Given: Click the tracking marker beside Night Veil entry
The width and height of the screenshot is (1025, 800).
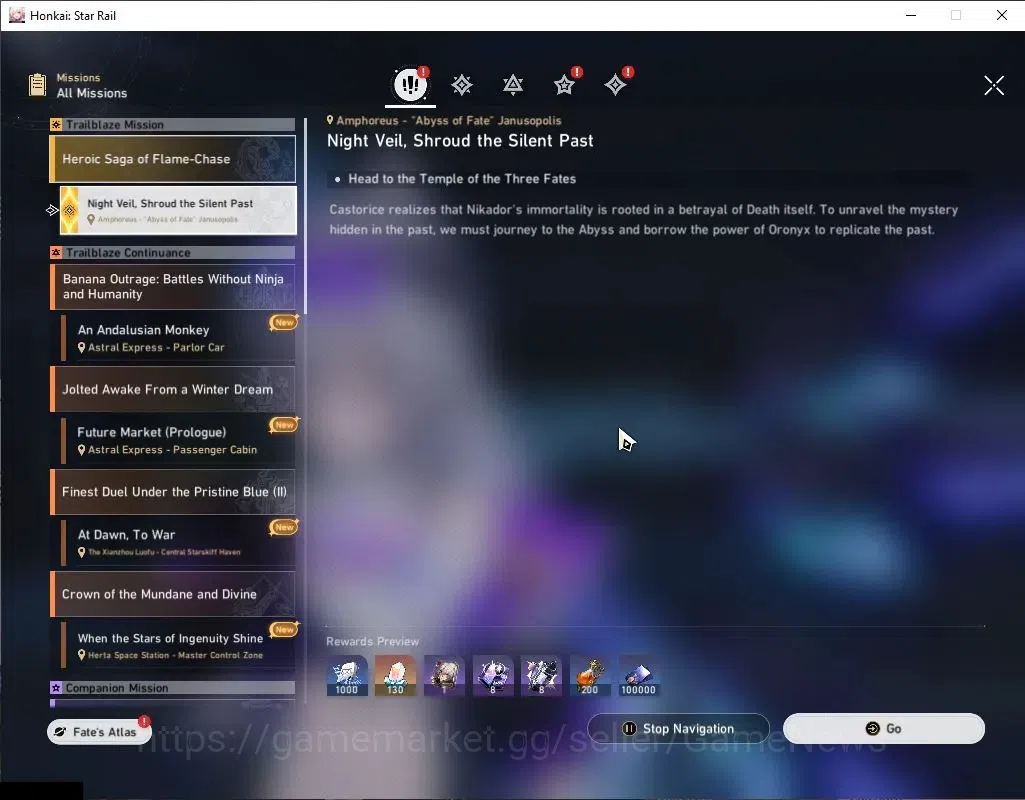Looking at the screenshot, I should tap(52, 210).
